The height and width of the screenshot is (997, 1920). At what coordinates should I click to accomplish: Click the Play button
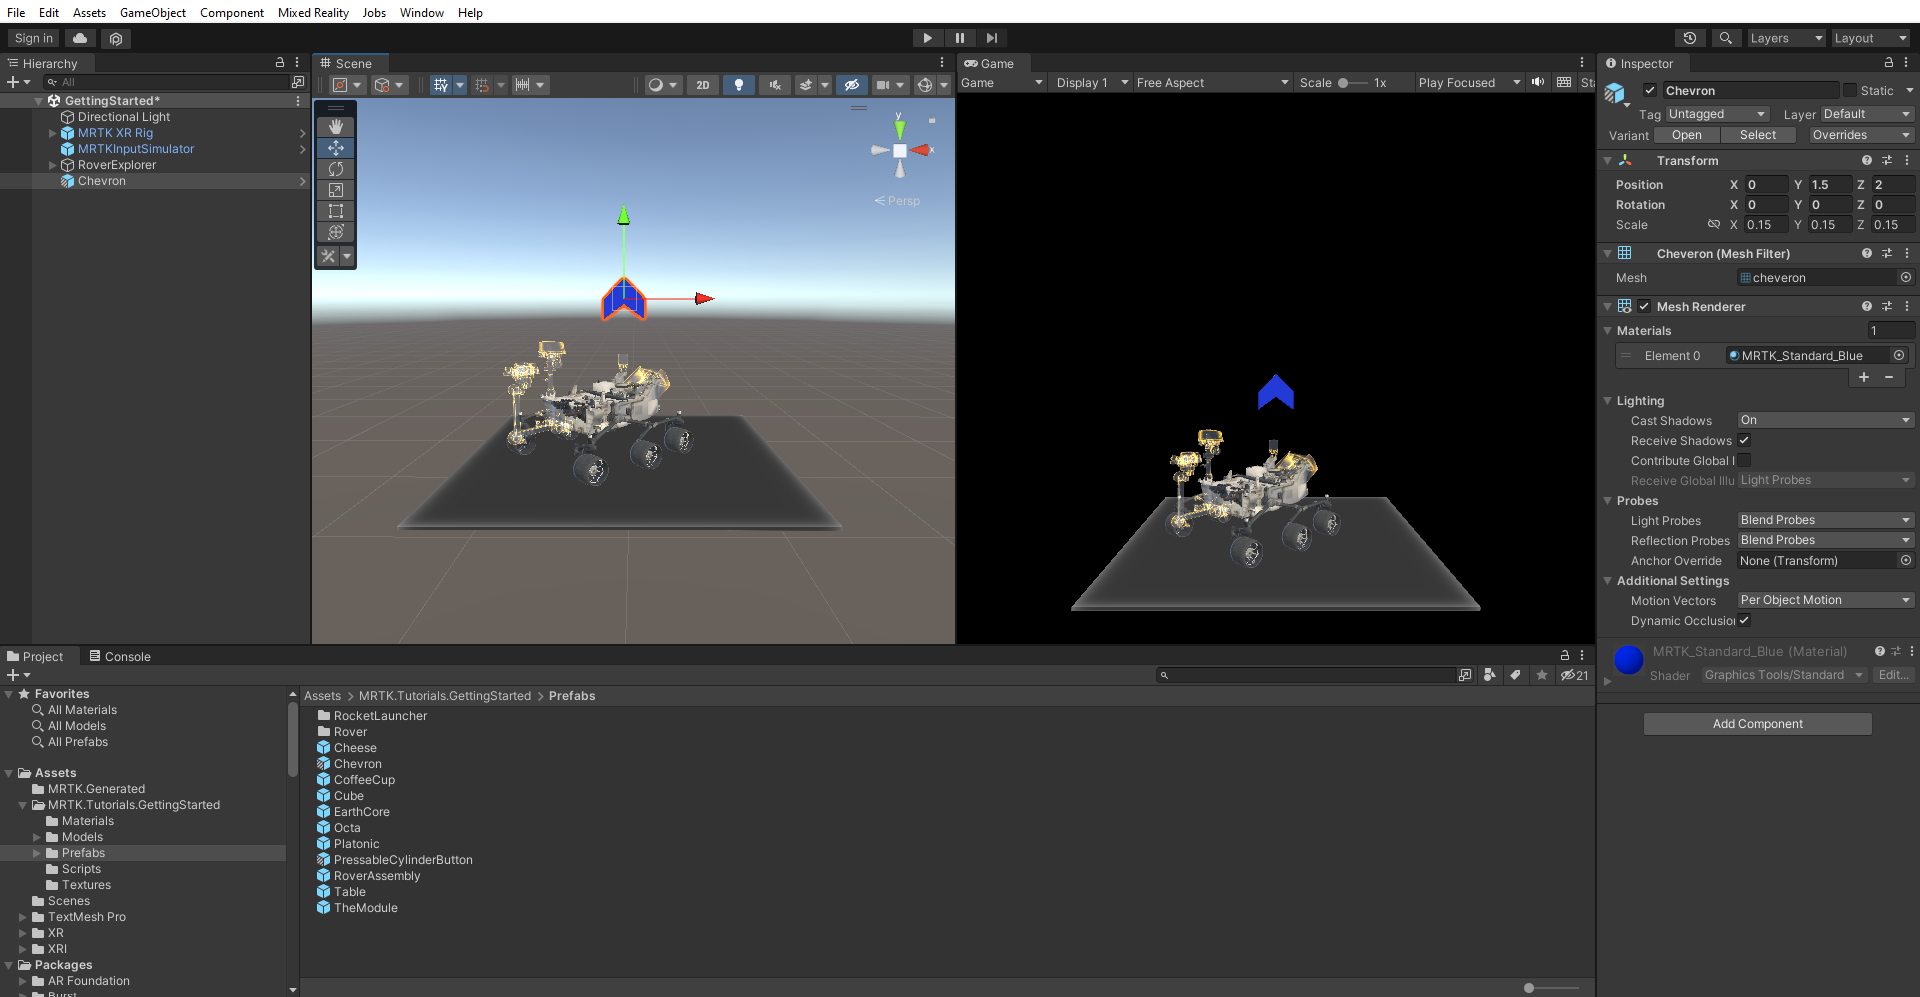[928, 38]
